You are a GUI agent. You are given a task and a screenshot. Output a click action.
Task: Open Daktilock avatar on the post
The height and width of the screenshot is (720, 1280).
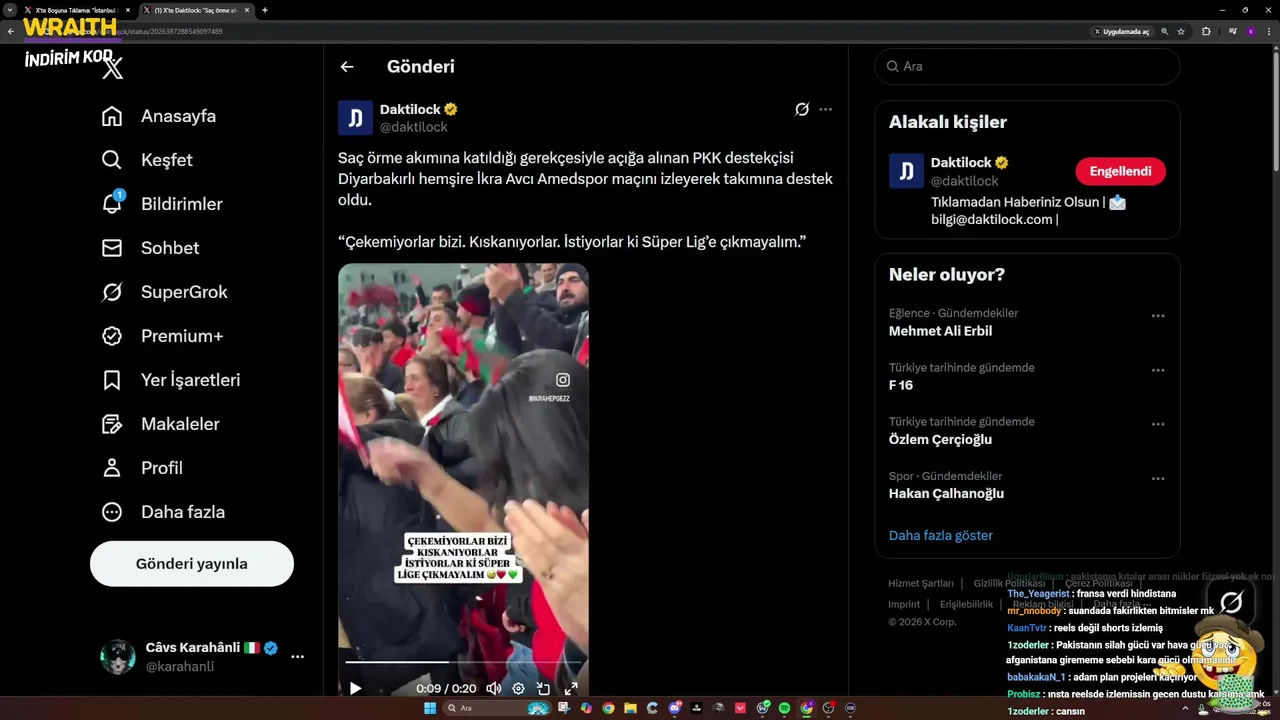click(355, 118)
